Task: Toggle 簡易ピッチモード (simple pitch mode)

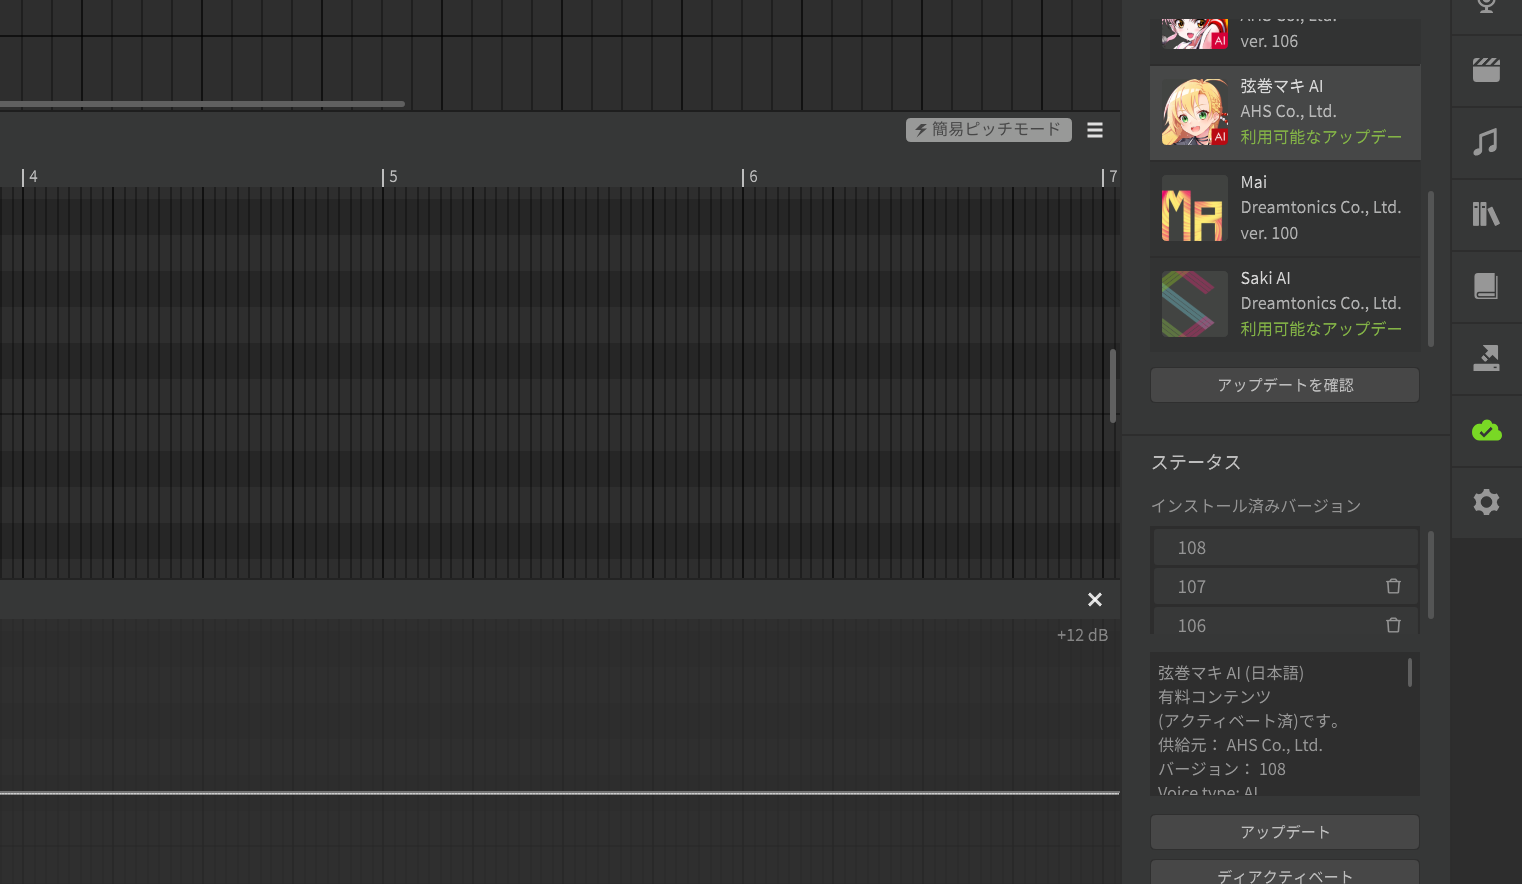Action: click(x=988, y=130)
